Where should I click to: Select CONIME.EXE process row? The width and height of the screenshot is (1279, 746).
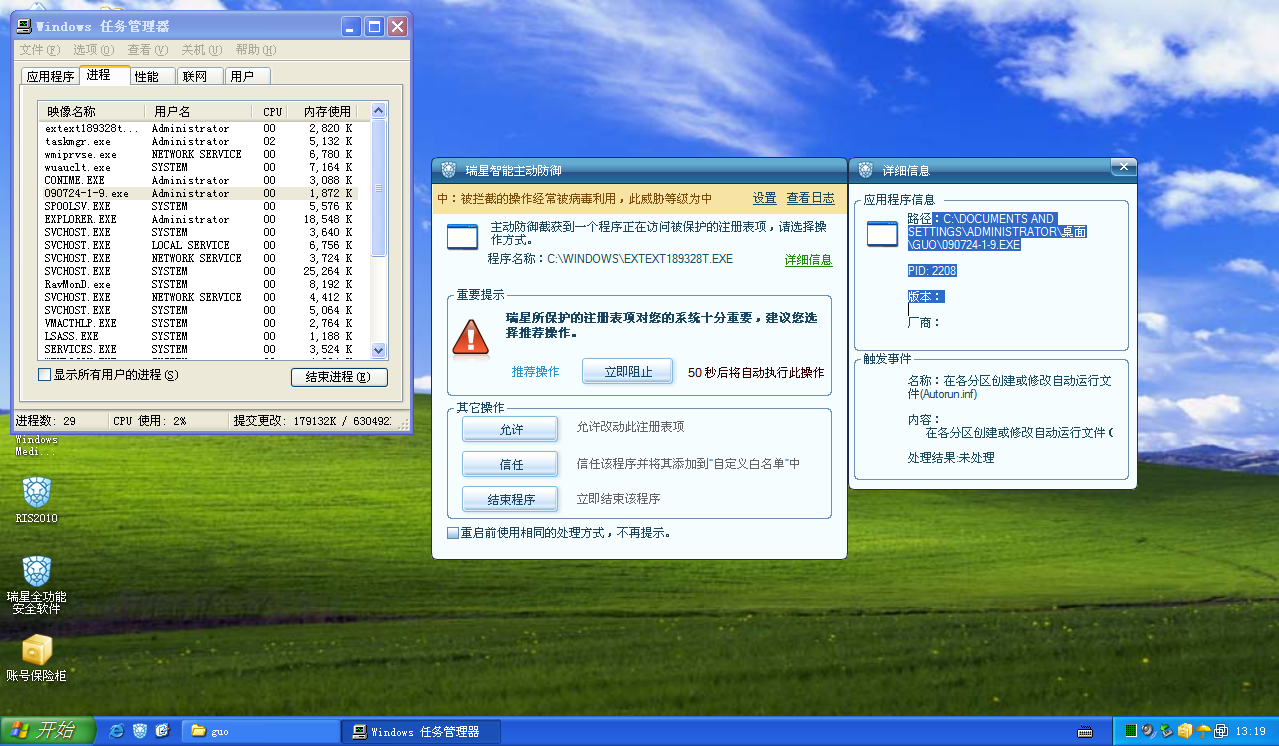point(198,180)
